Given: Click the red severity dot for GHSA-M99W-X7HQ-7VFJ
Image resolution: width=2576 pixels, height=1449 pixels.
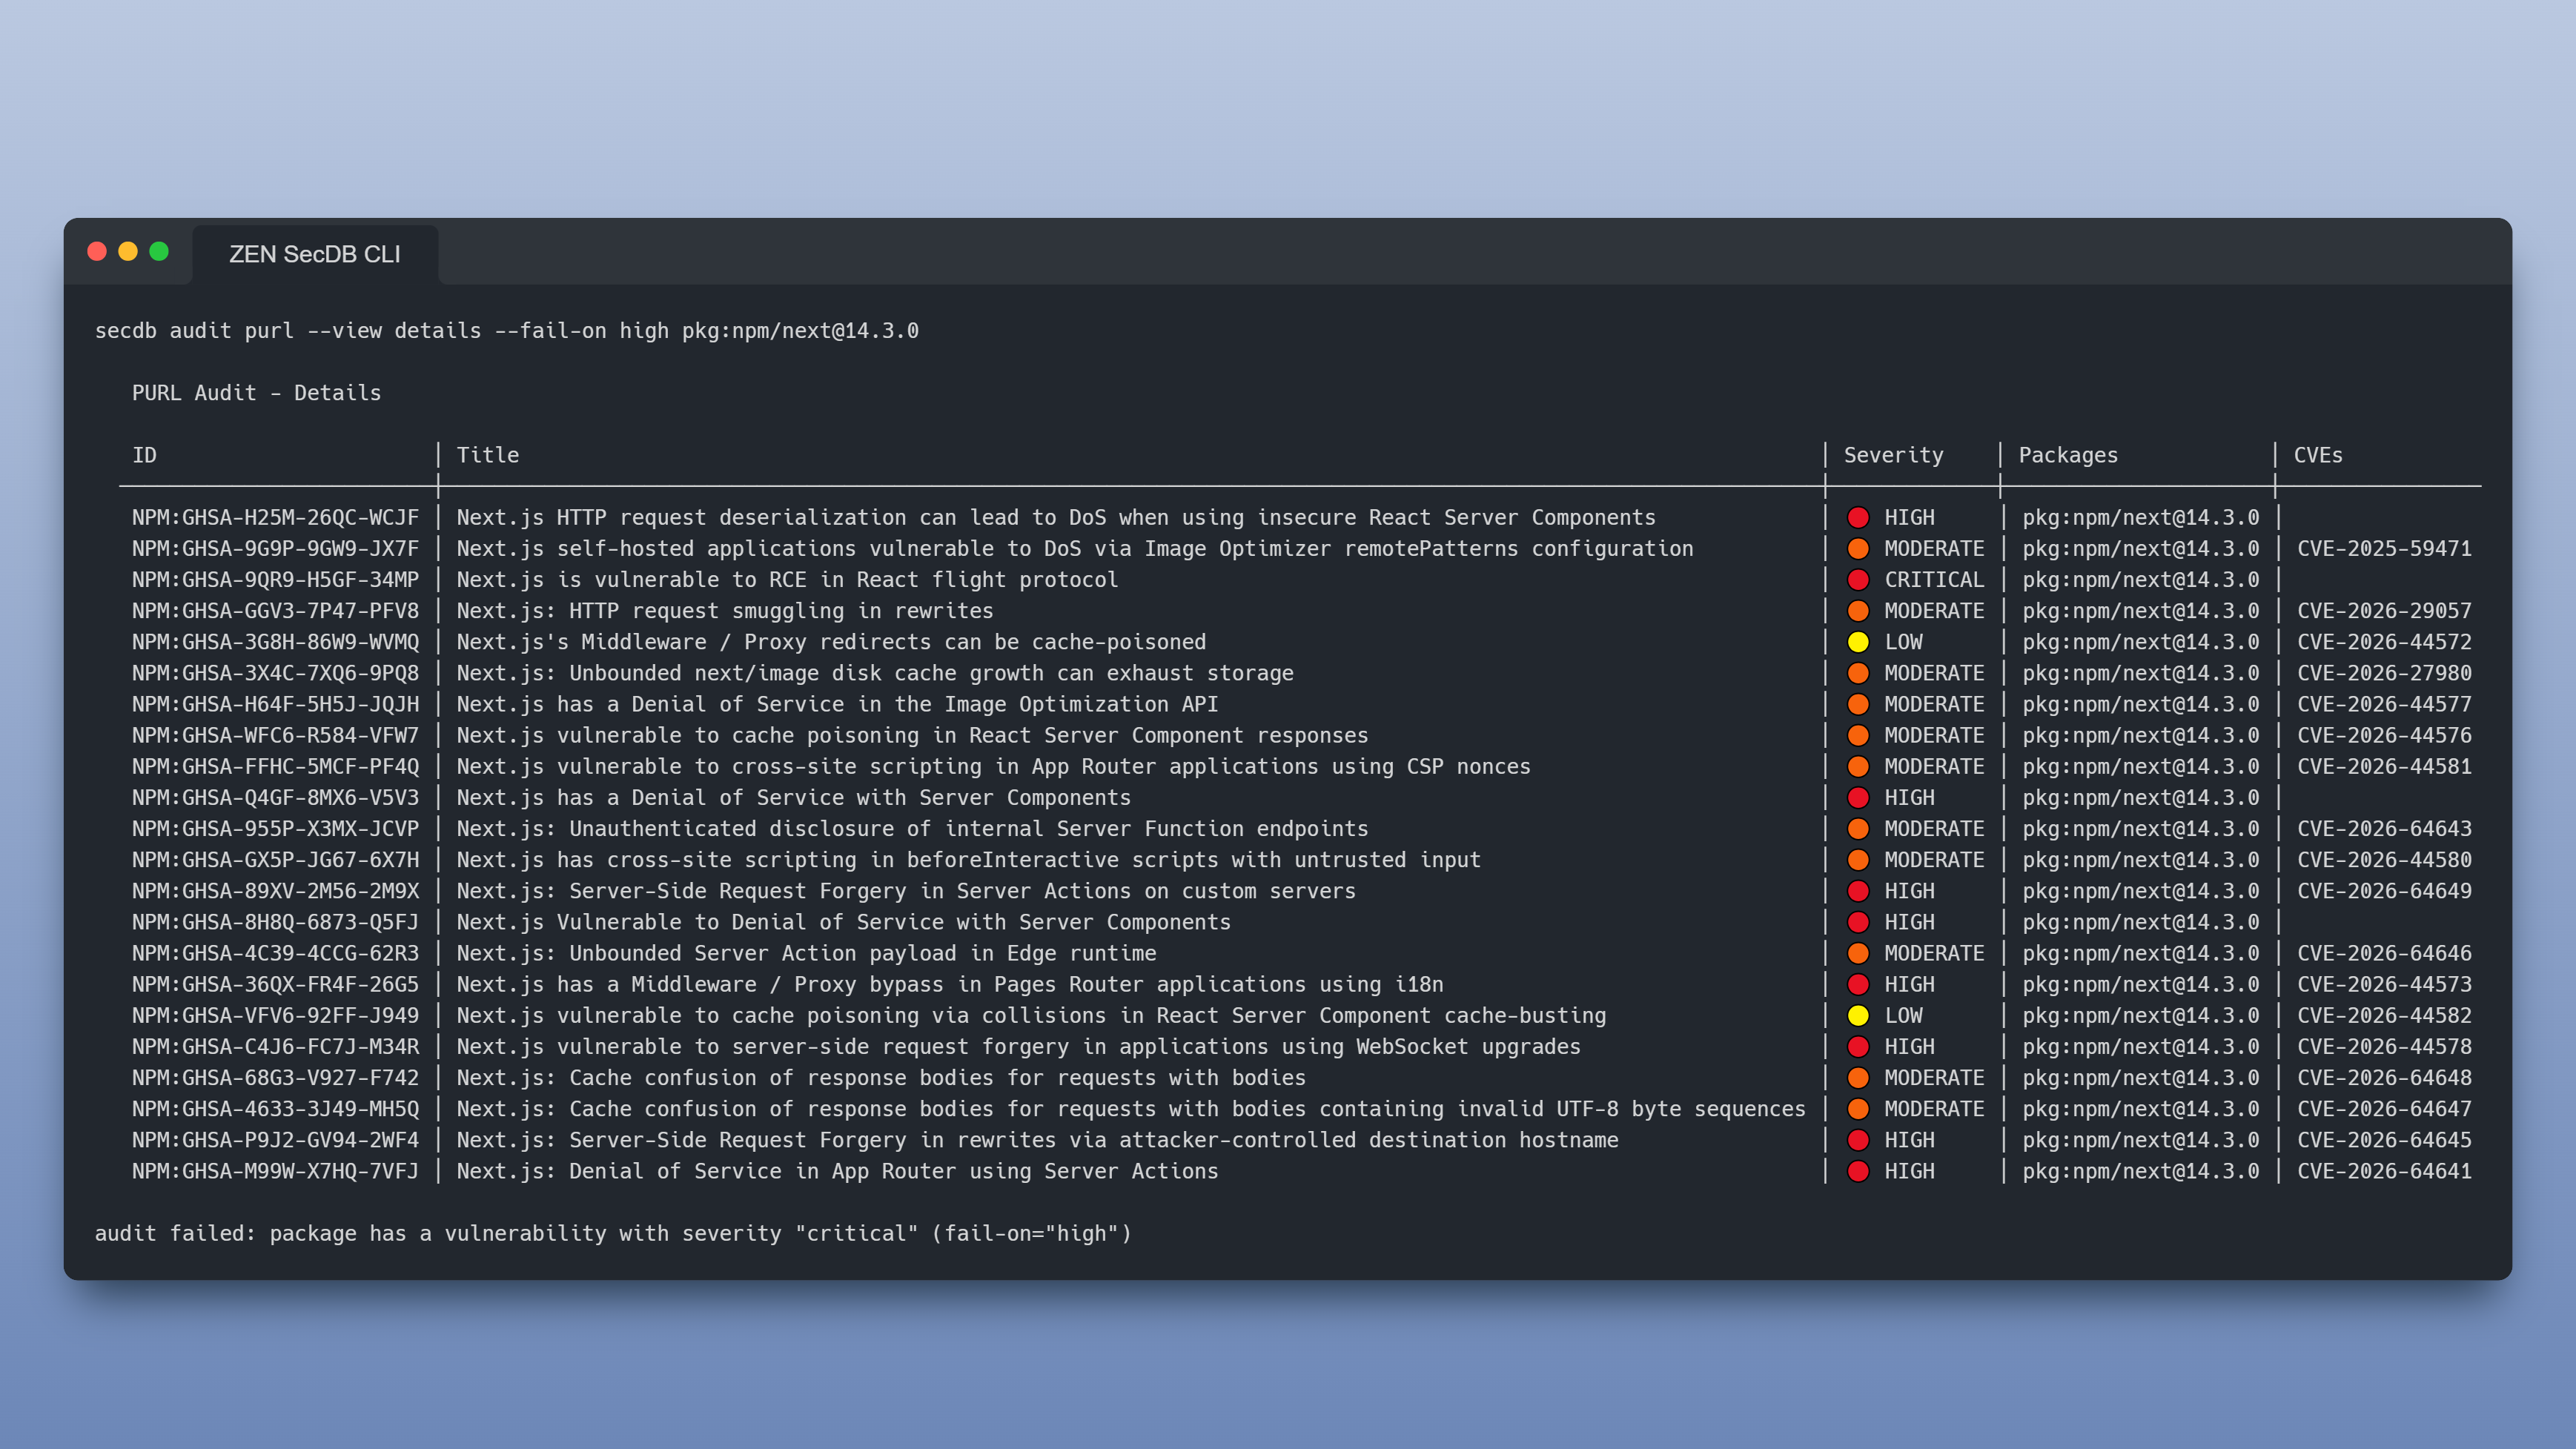Looking at the screenshot, I should (x=1858, y=1171).
